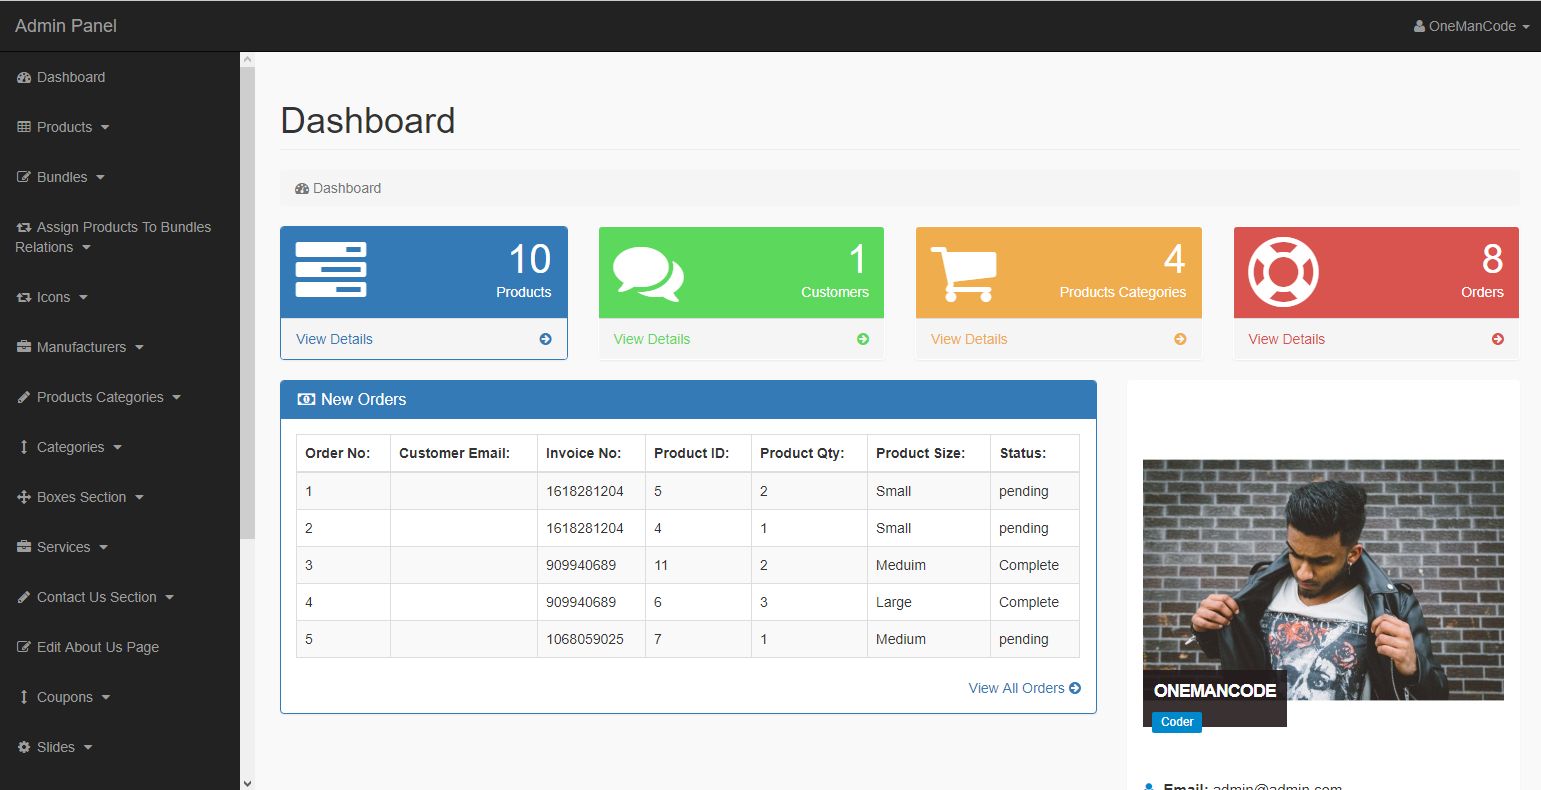Screen dimensions: 1541x790
Task: Click the Products Categories pencil icon
Action: 24,397
